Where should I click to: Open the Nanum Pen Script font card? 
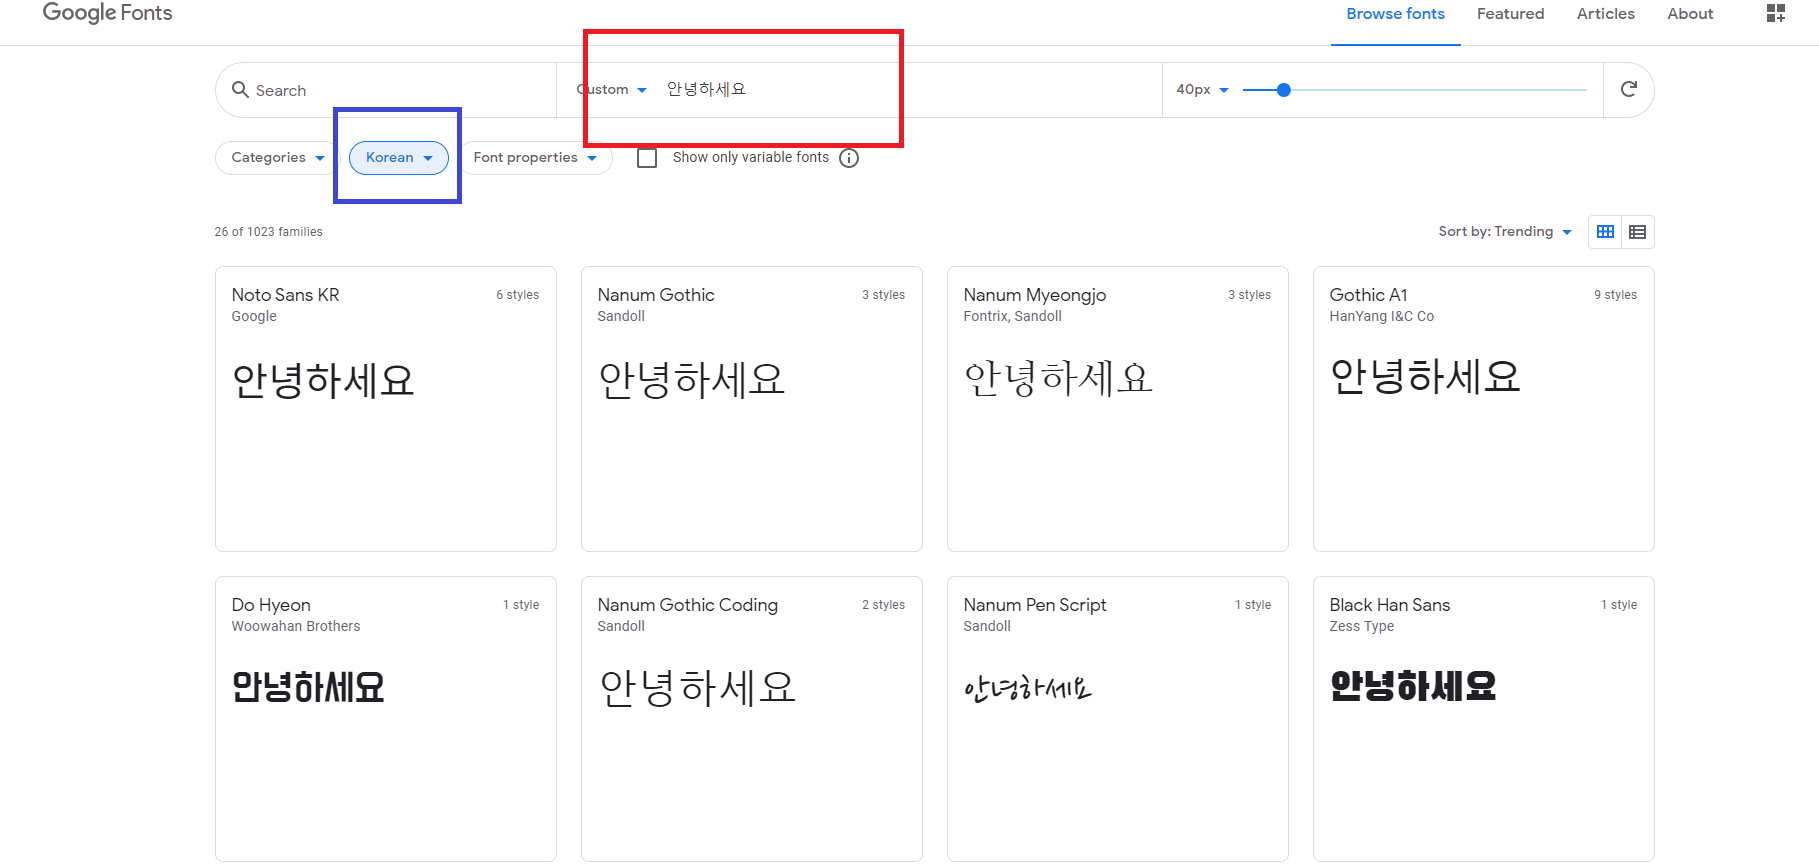point(1118,719)
